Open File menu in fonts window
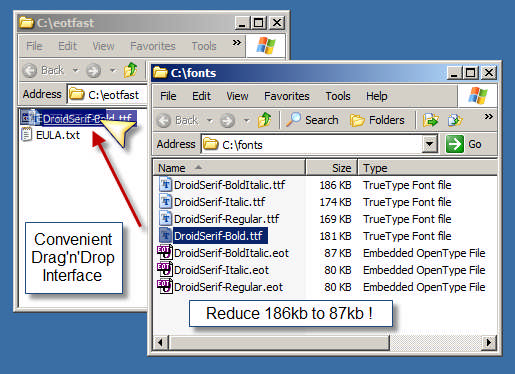The width and height of the screenshot is (515, 374). click(x=168, y=96)
